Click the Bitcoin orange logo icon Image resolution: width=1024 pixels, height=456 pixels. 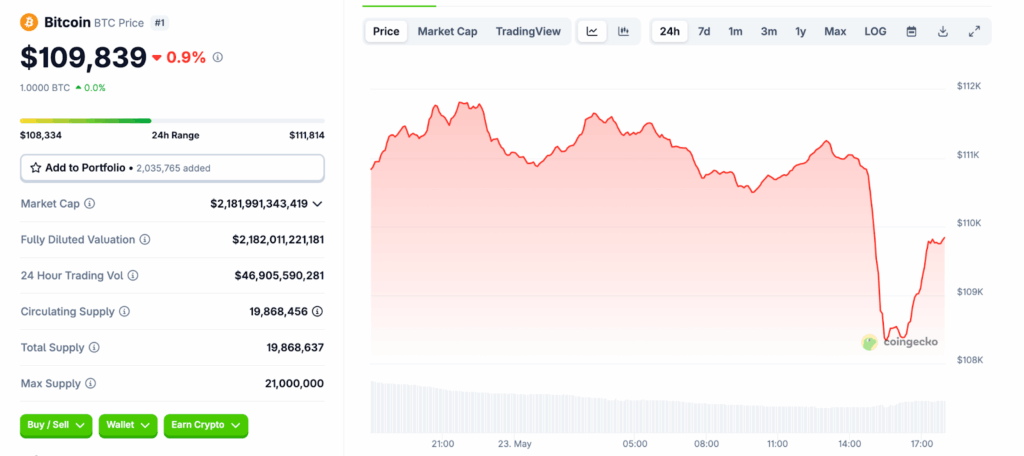click(x=29, y=22)
